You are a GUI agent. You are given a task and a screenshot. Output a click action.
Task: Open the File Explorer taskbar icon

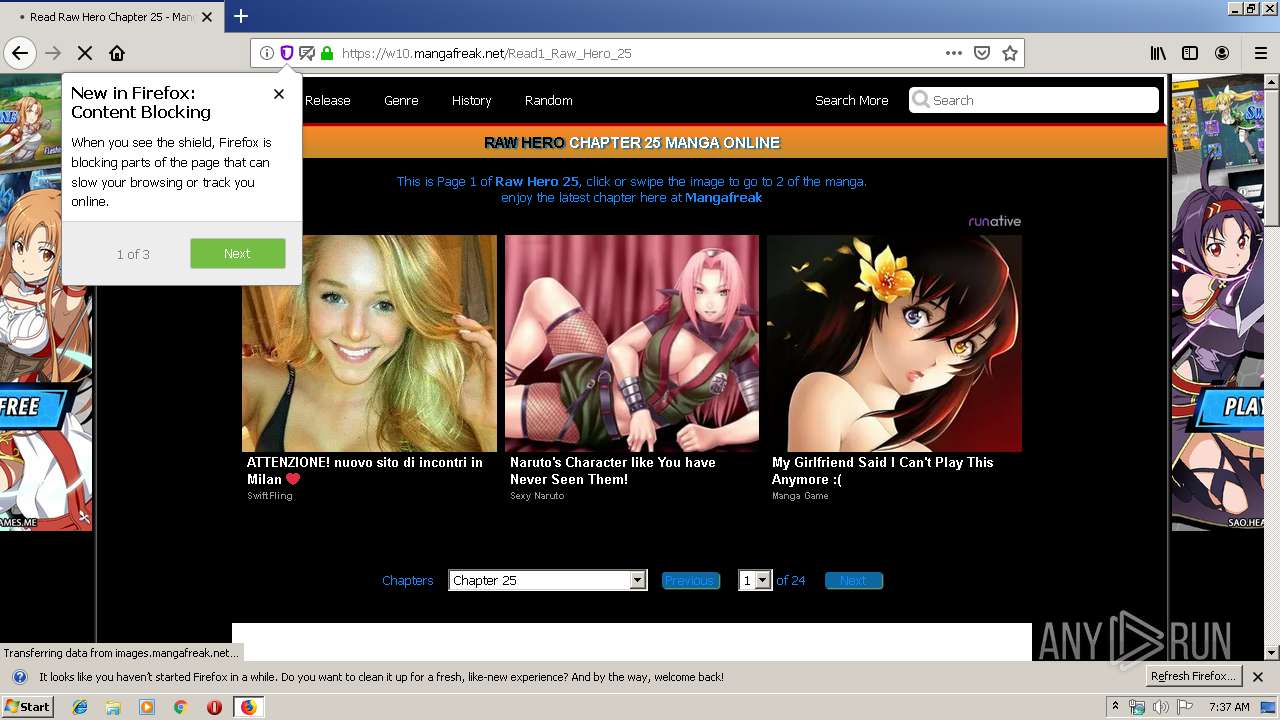(113, 707)
